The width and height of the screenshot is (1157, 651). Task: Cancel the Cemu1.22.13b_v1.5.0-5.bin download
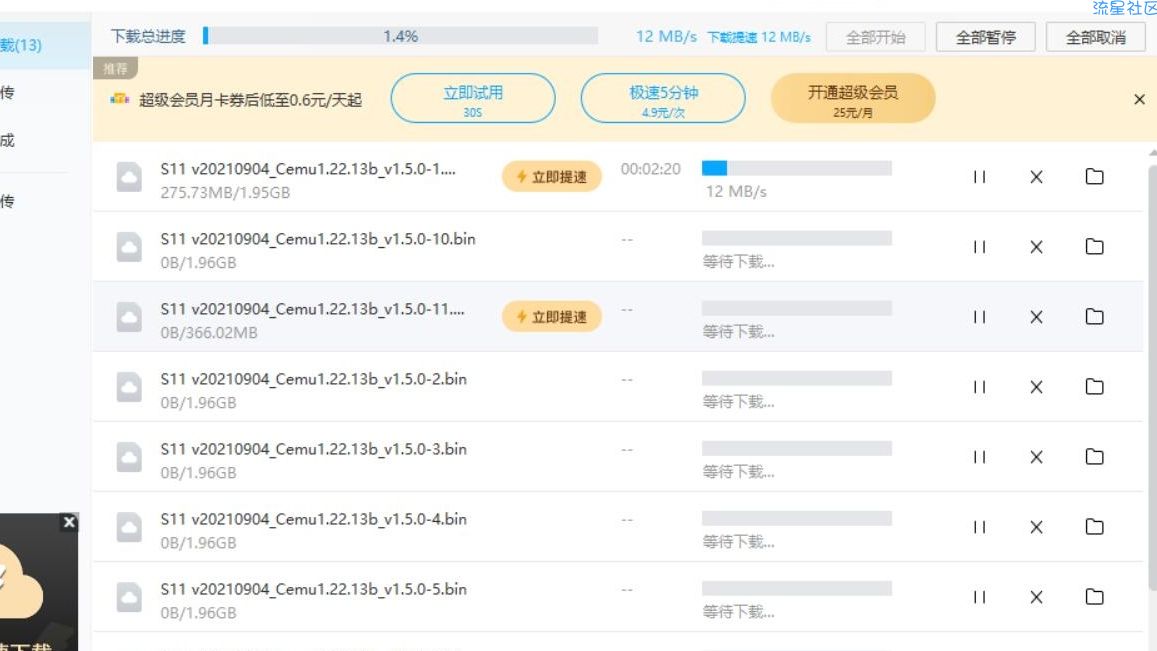(x=1036, y=597)
